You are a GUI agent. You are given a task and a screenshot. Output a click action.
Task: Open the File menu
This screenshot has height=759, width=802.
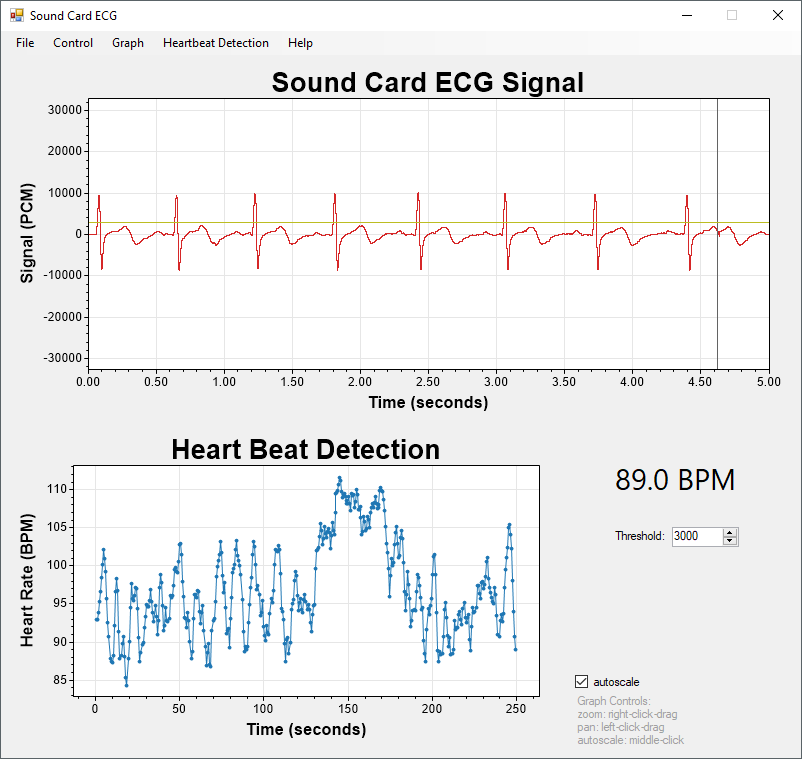25,43
